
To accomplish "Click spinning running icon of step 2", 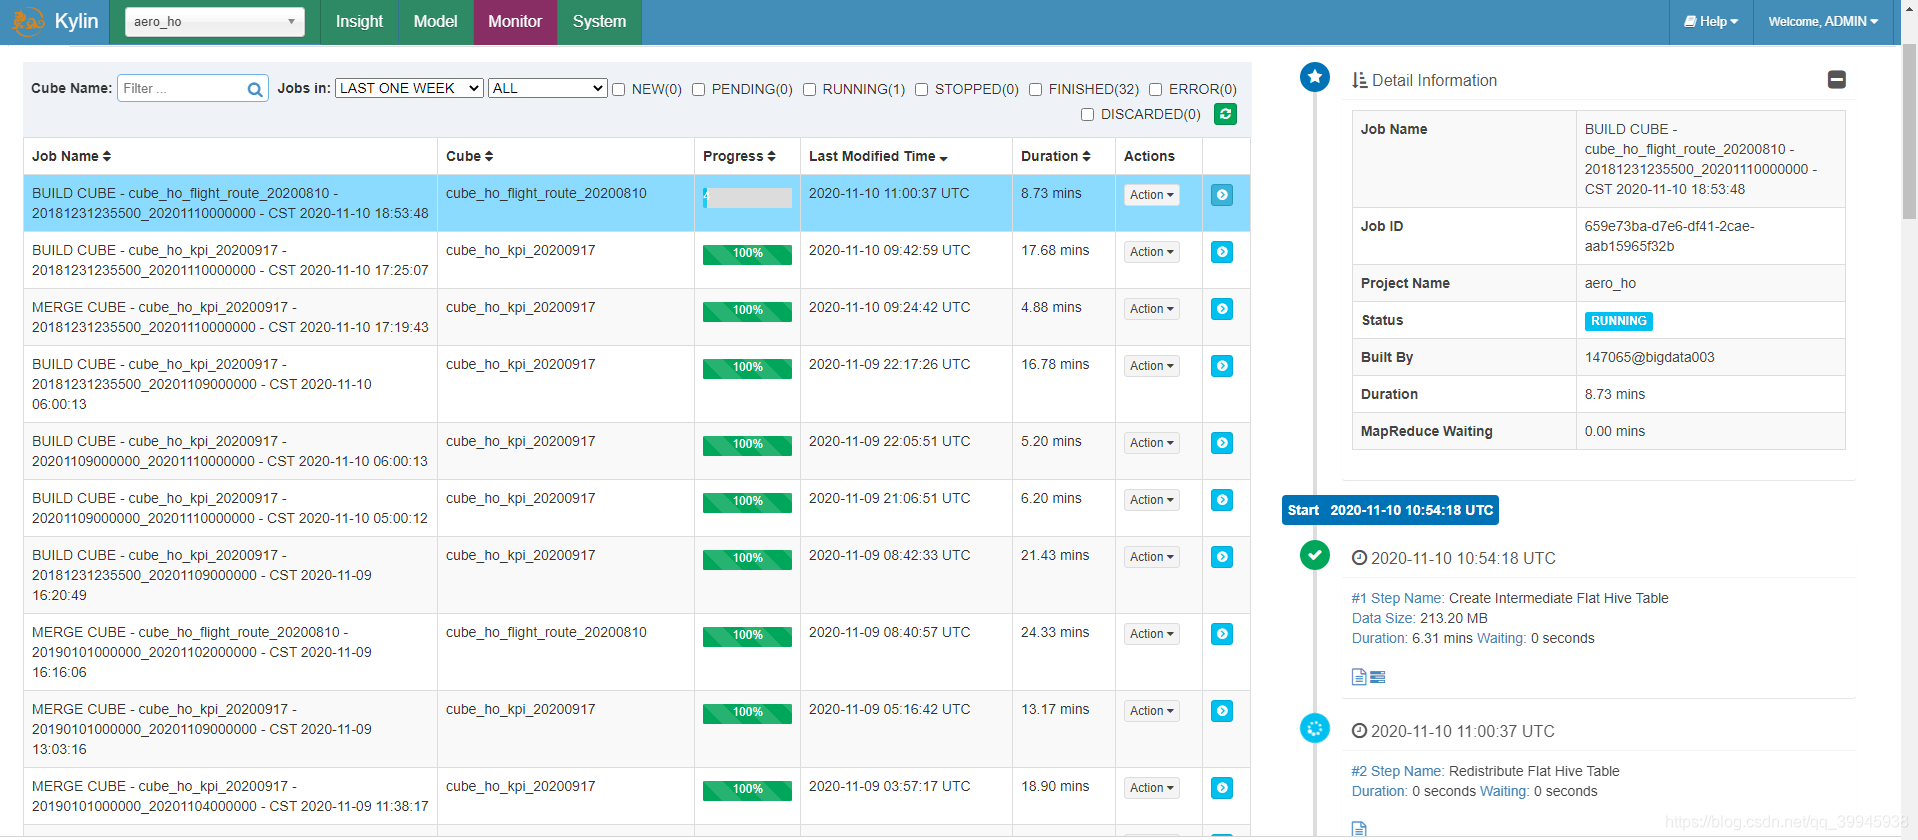I will (1315, 728).
